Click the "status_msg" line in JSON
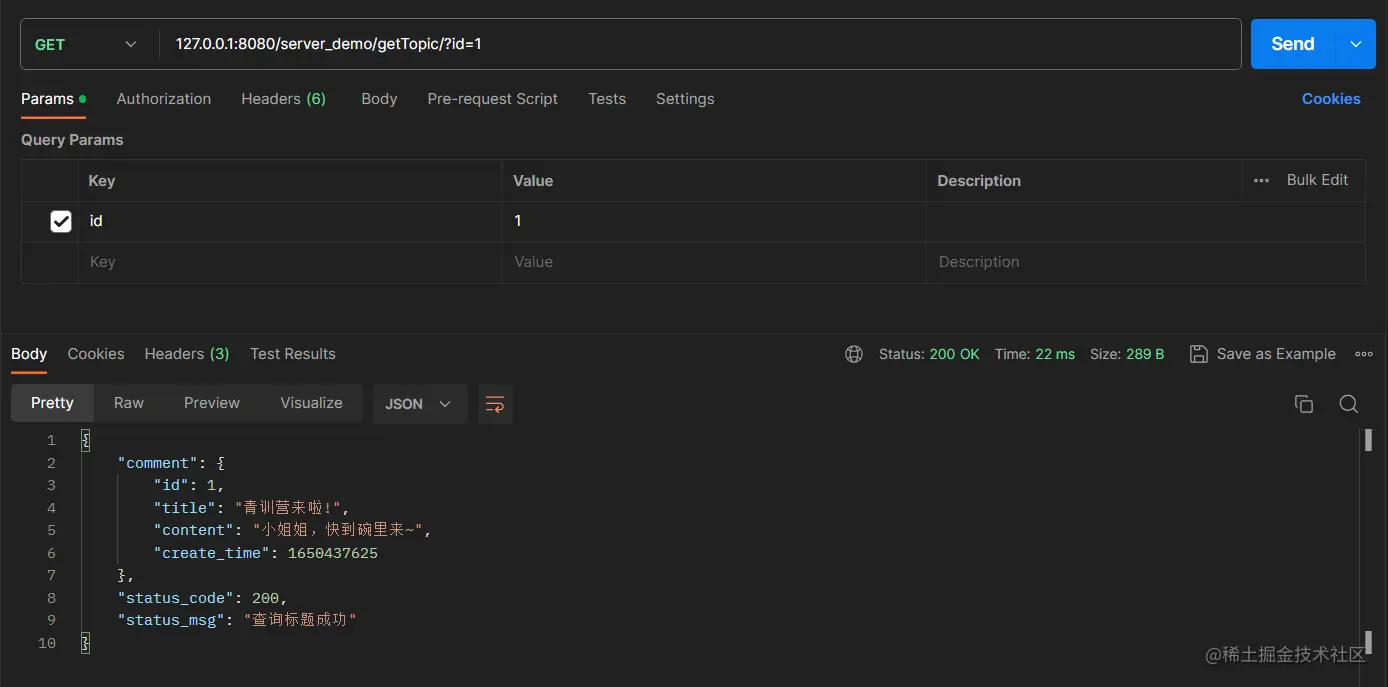Screen dimensions: 1388x687 pos(237,620)
